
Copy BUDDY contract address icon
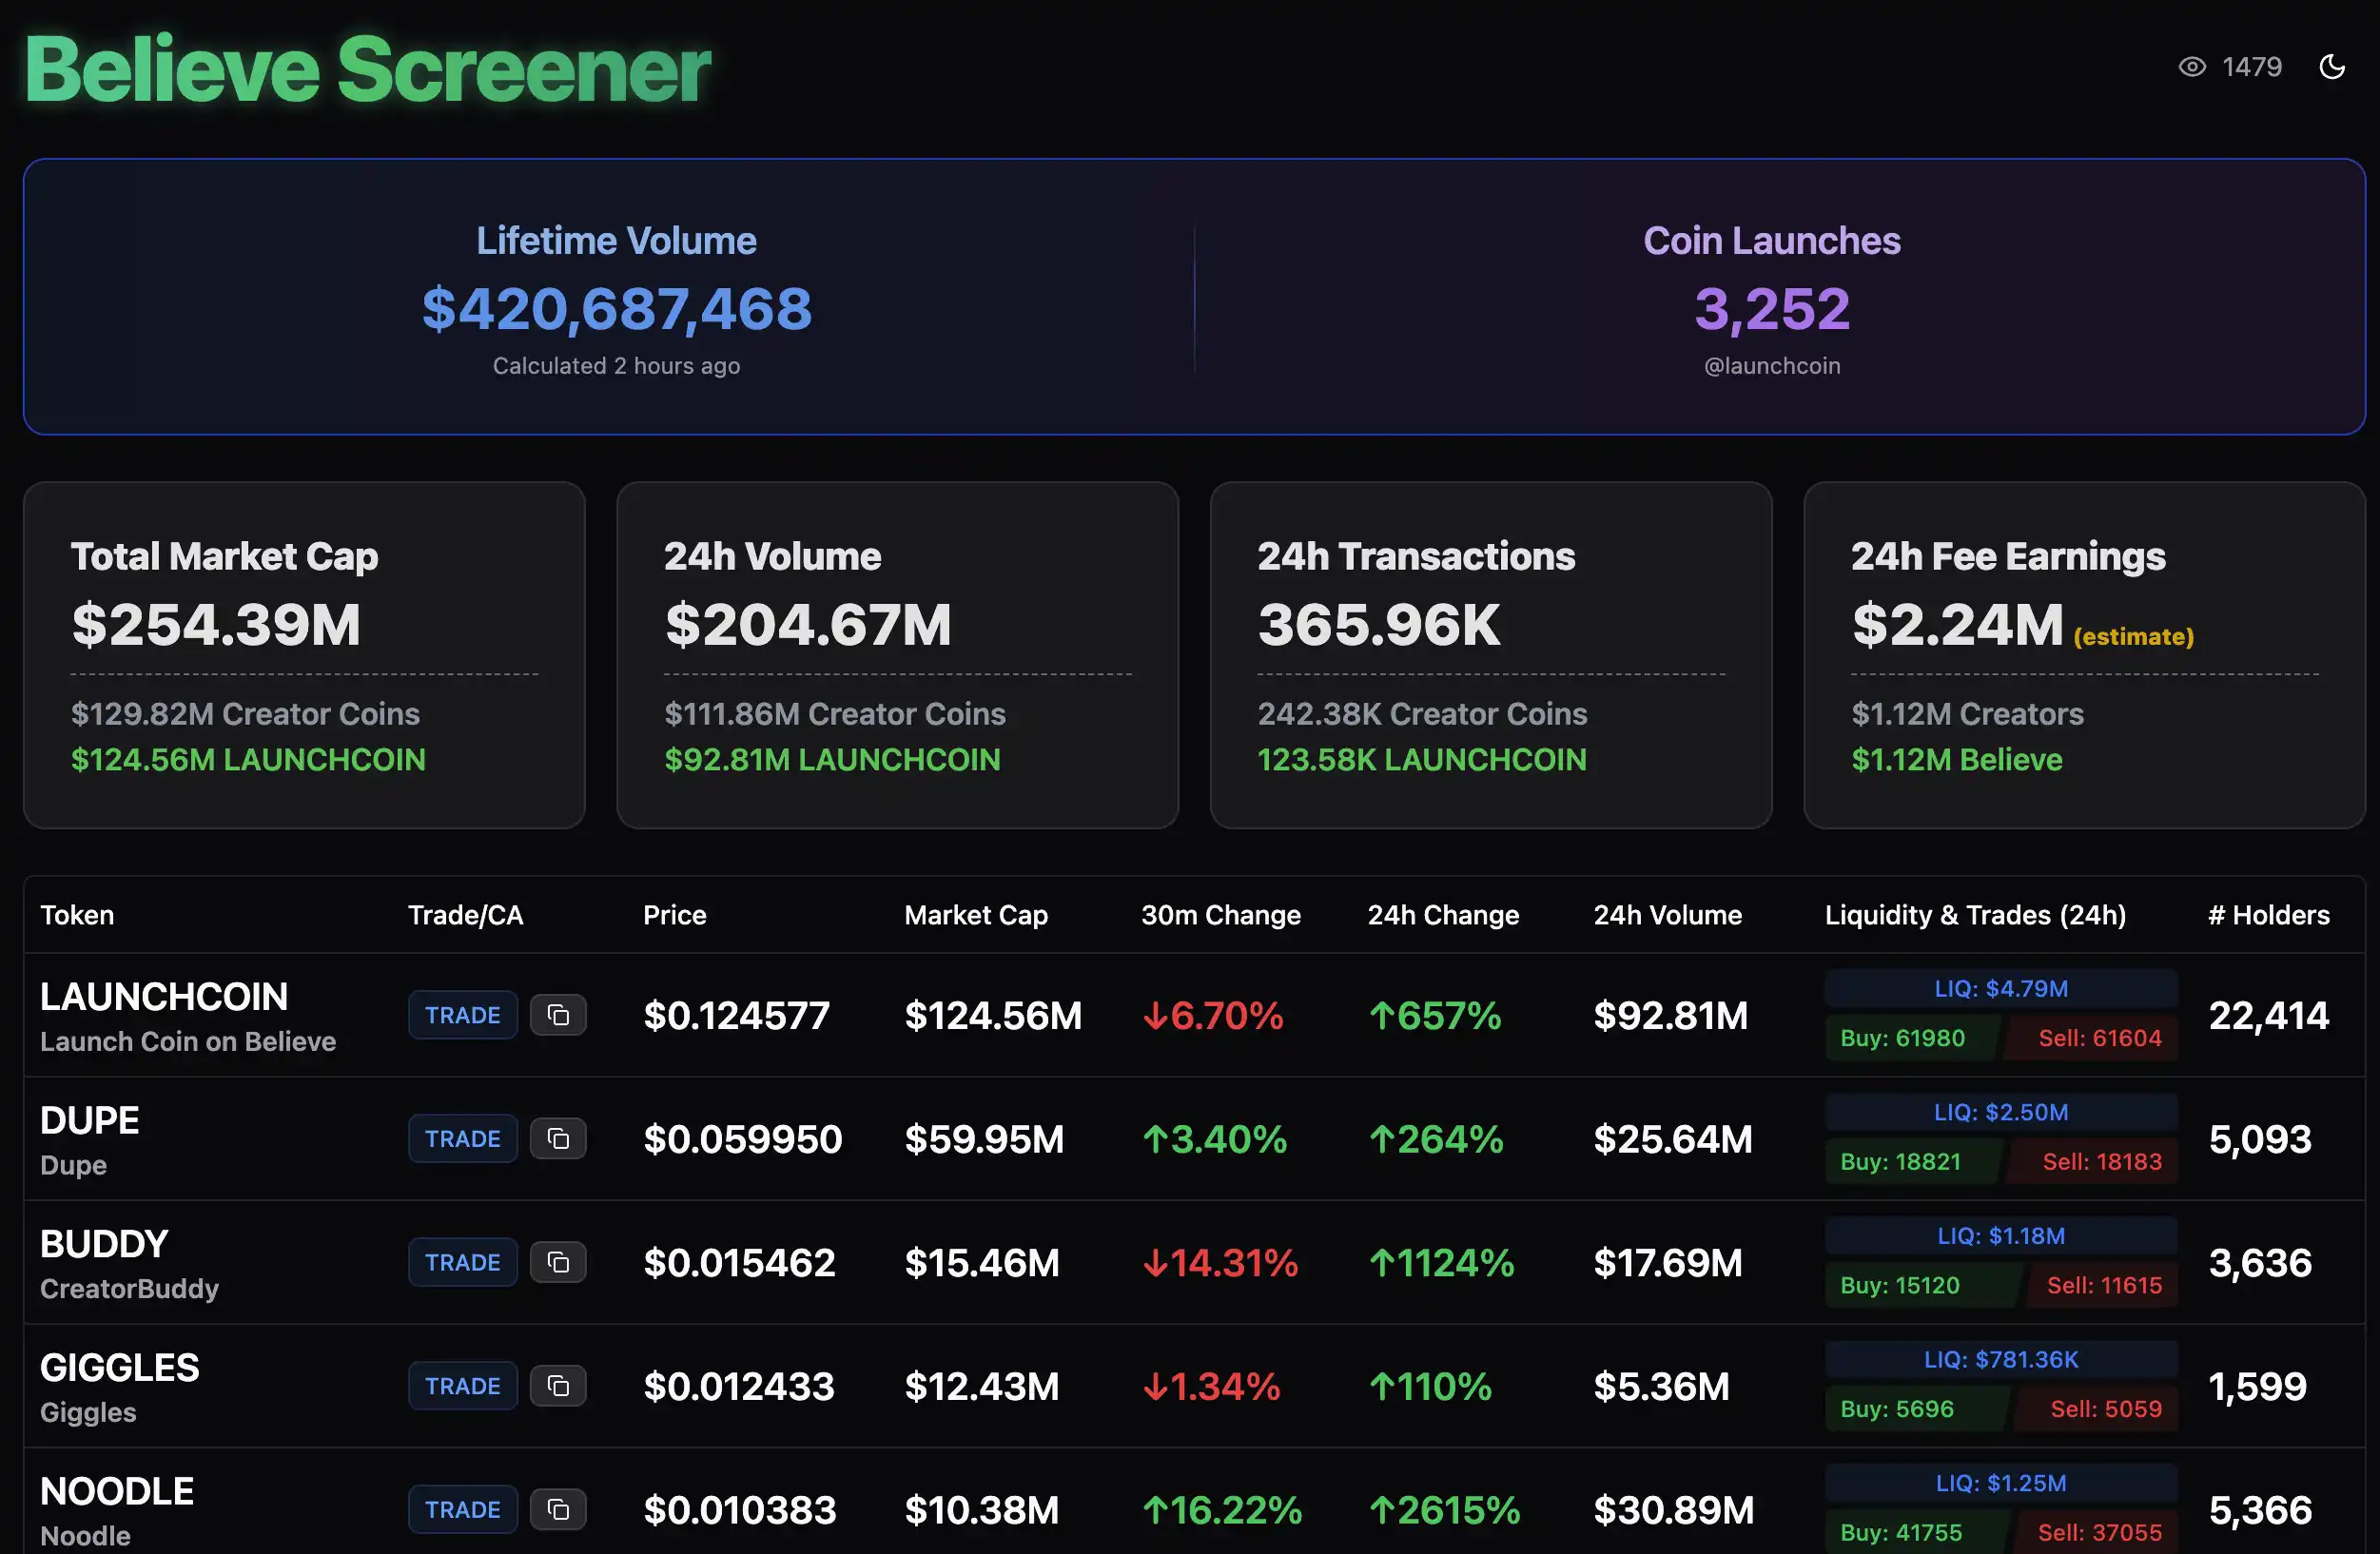pyautogui.click(x=558, y=1262)
